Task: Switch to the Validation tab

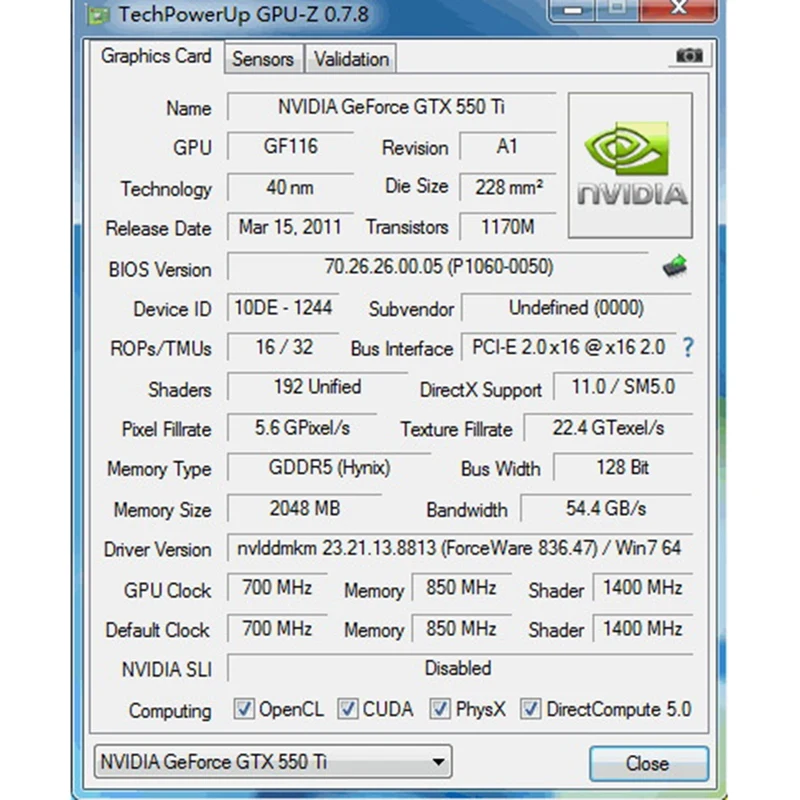Action: [351, 59]
